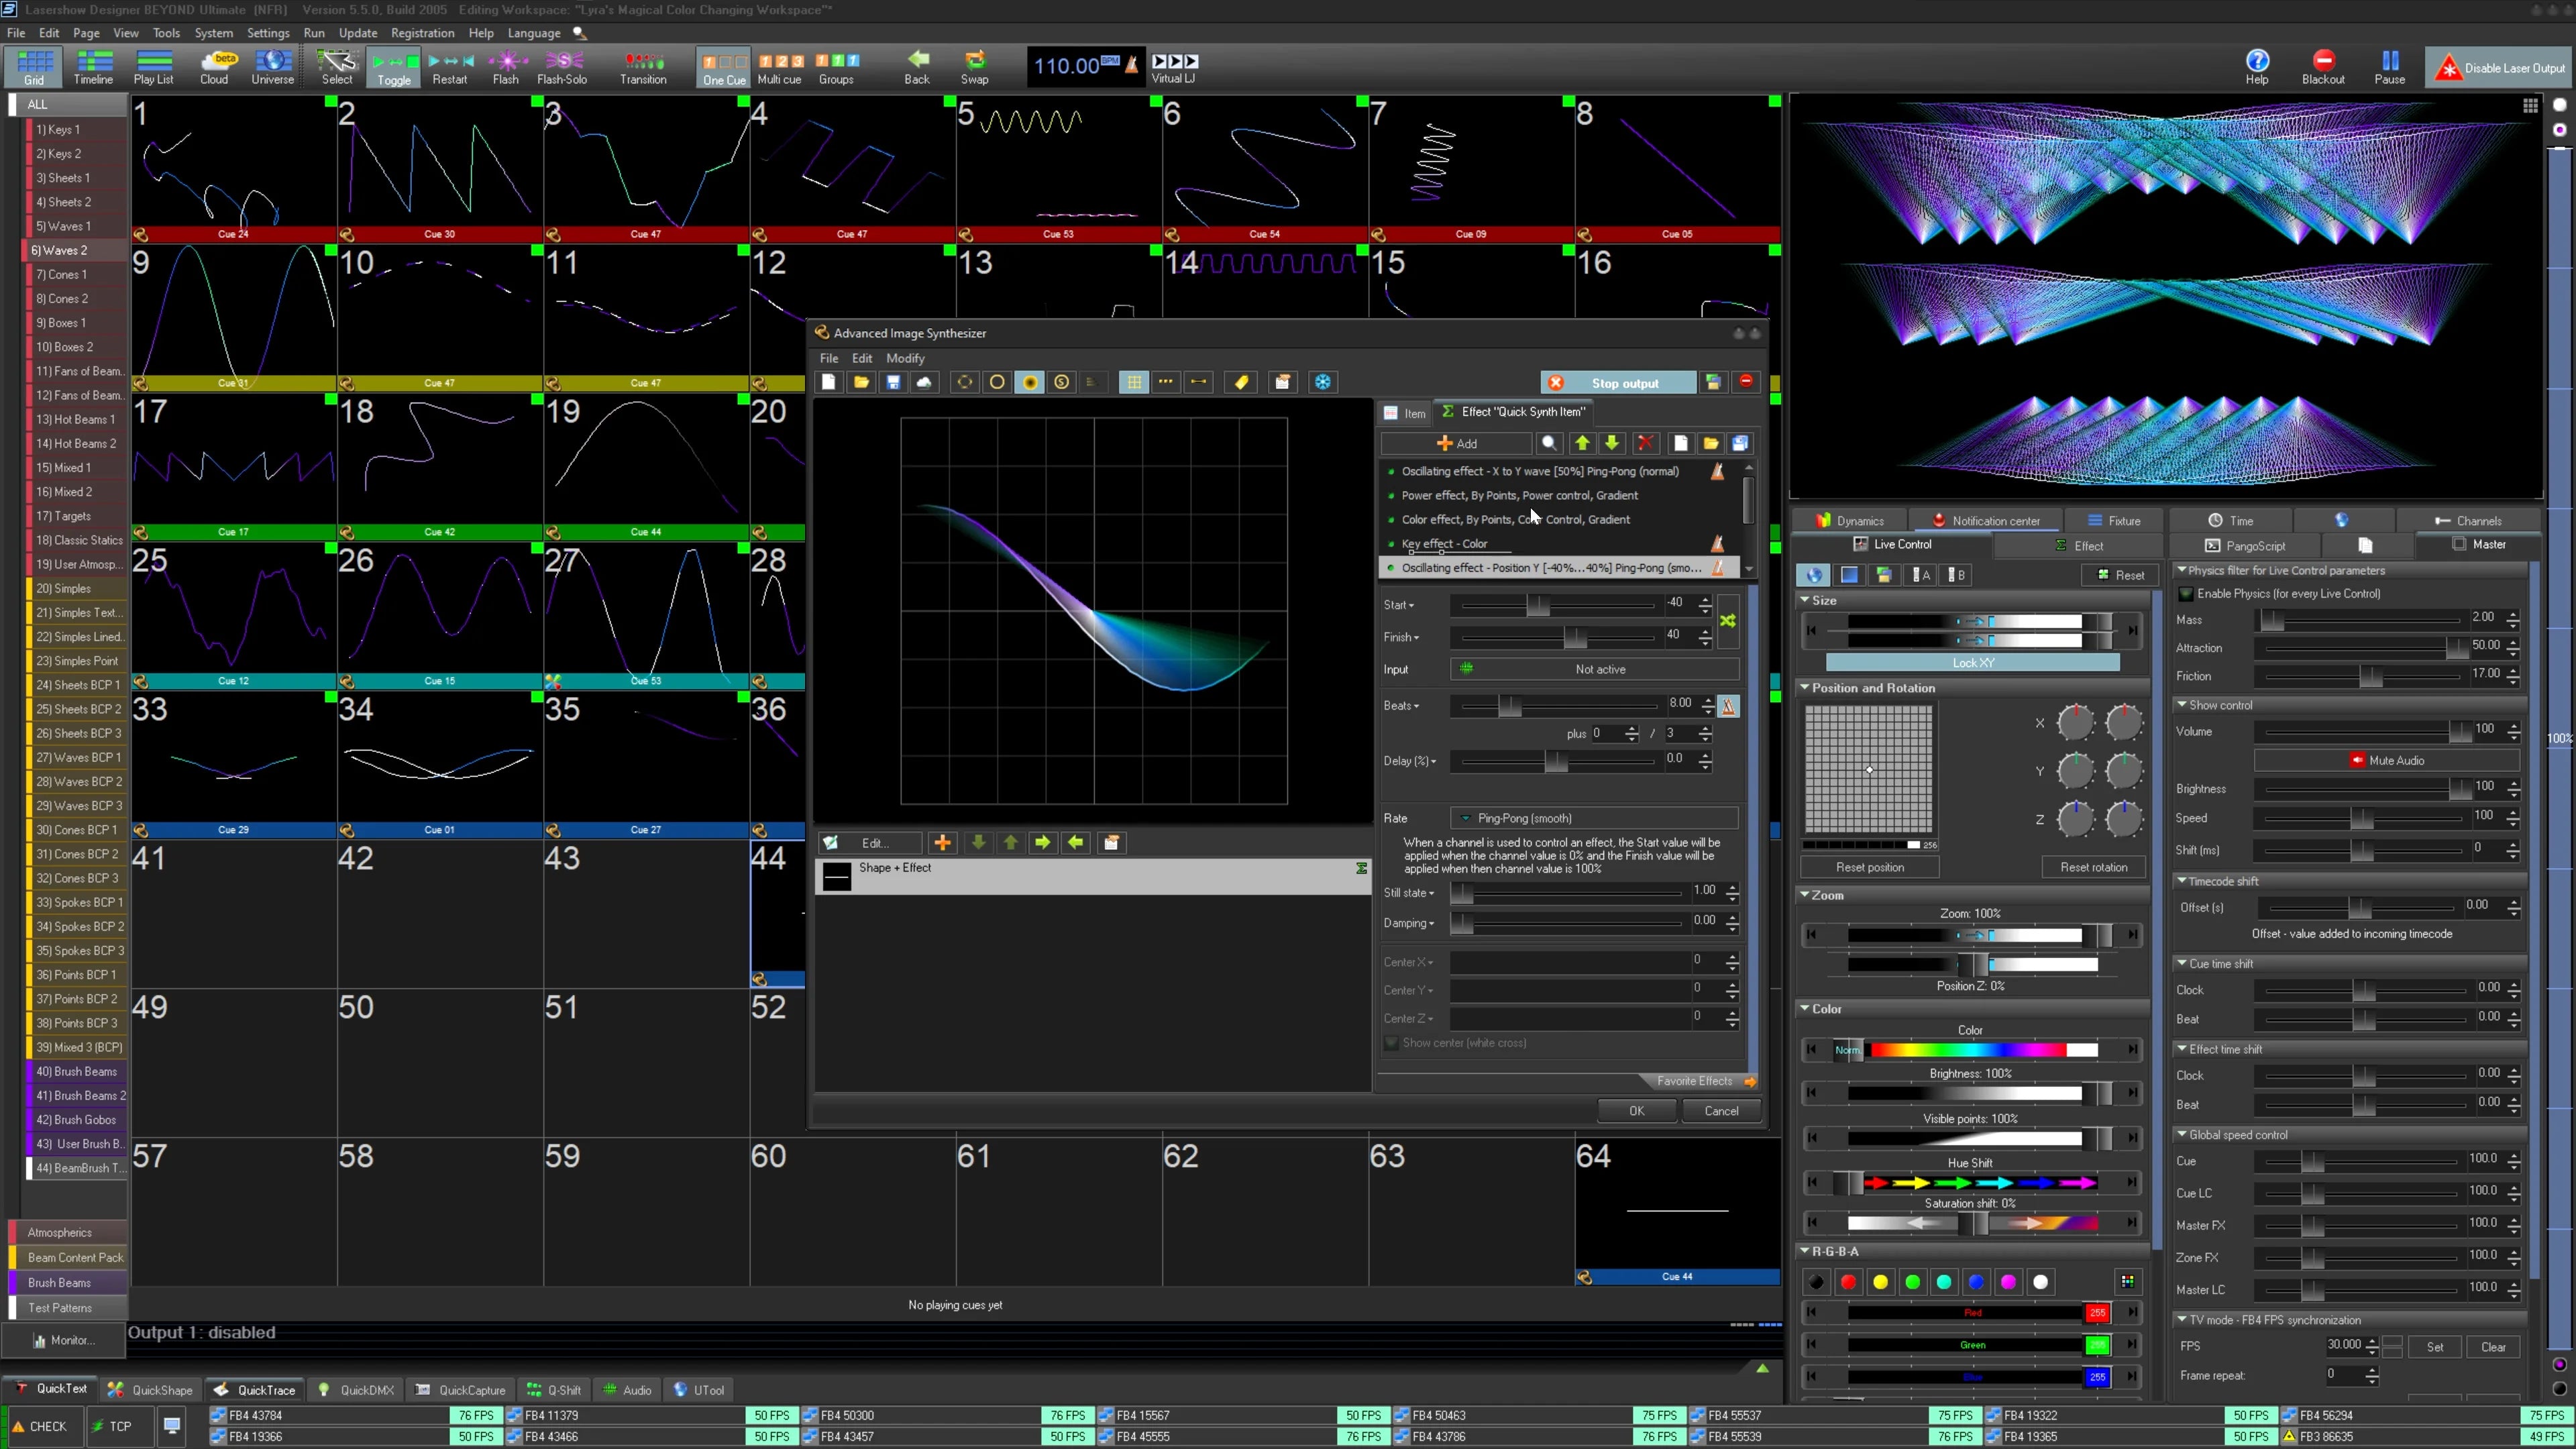Screen dimensions: 2576x1449
Task: Click the magnifier icon next to Add
Action: click(1549, 443)
